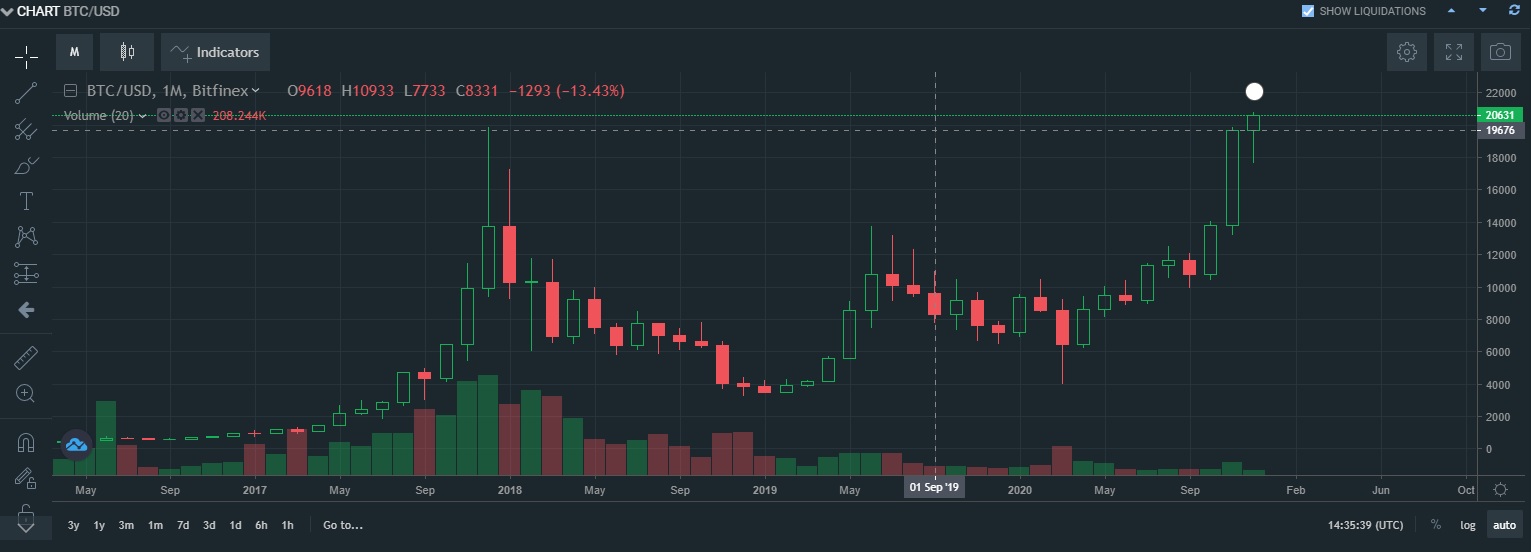Take a chart snapshot with camera
This screenshot has width=1531, height=552.
click(1500, 52)
